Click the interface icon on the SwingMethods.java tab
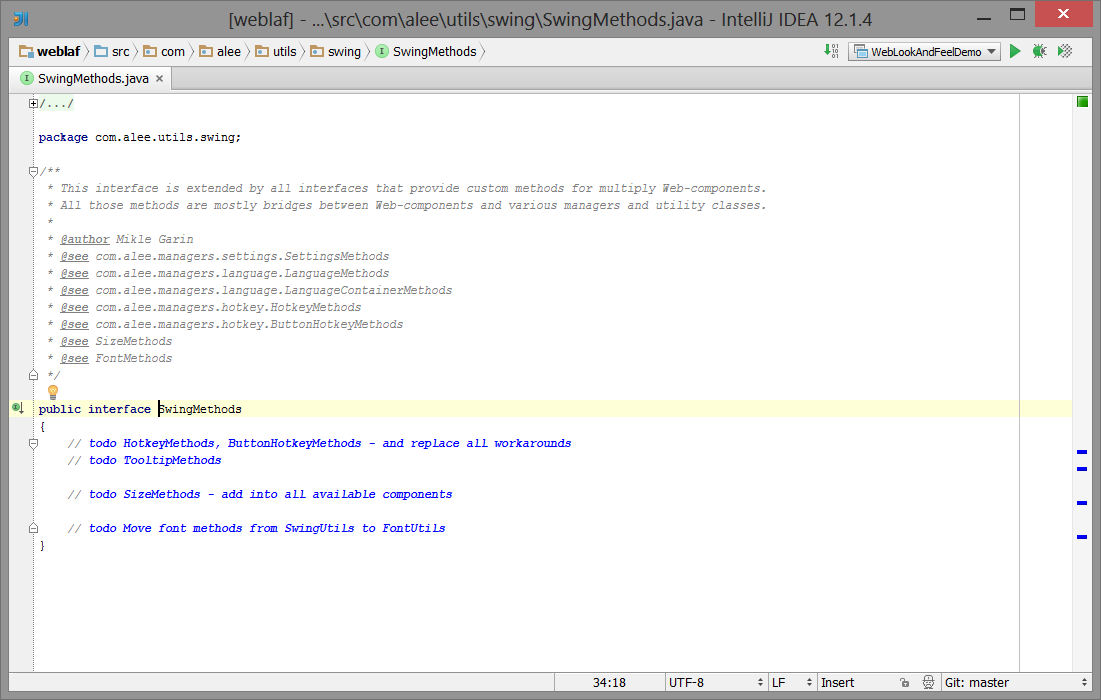Screen dimensions: 1101x700 click(x=27, y=78)
